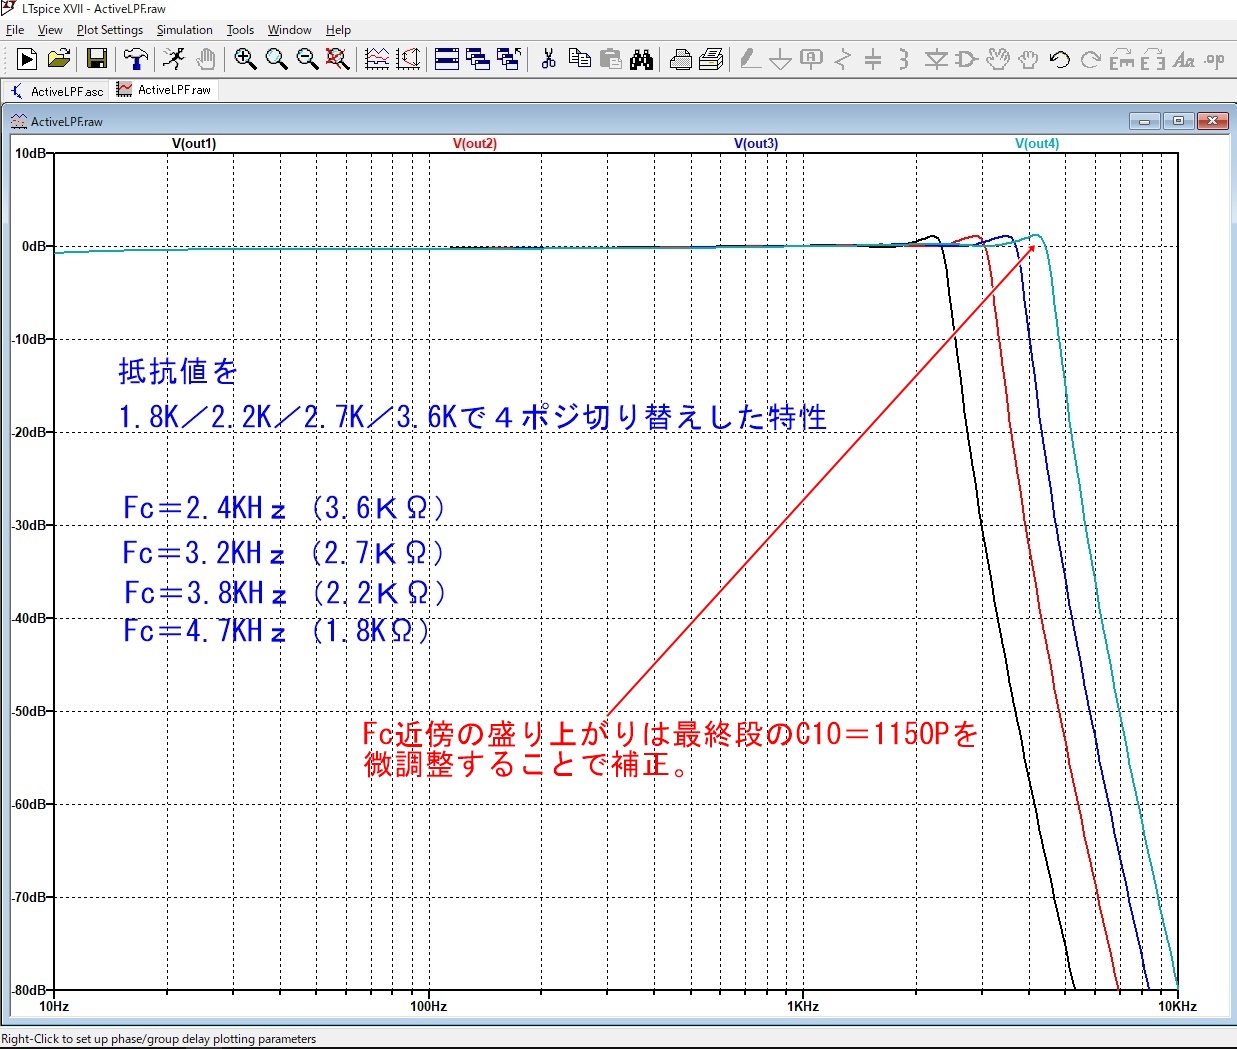Open the Simulation menu

[x=184, y=30]
